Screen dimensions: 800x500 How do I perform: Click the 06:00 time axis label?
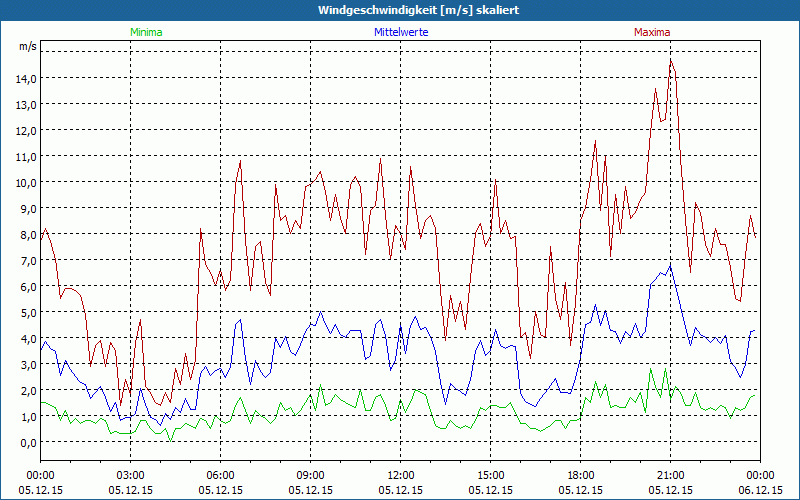(221, 474)
